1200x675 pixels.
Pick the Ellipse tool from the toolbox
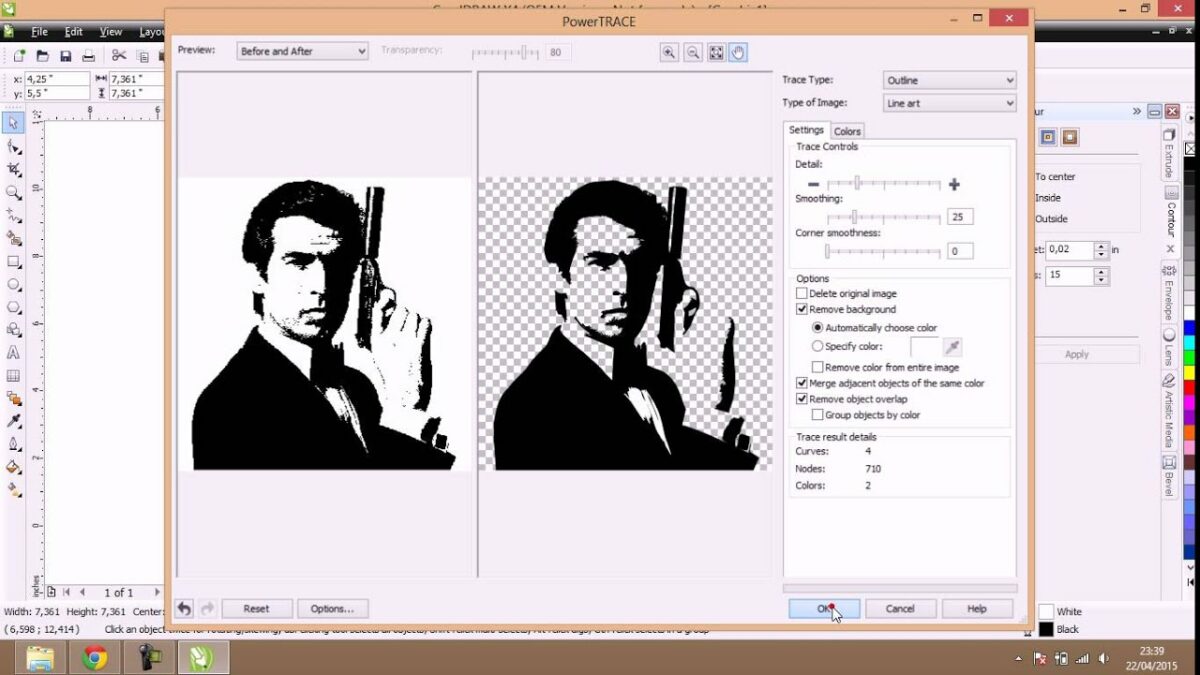click(13, 286)
